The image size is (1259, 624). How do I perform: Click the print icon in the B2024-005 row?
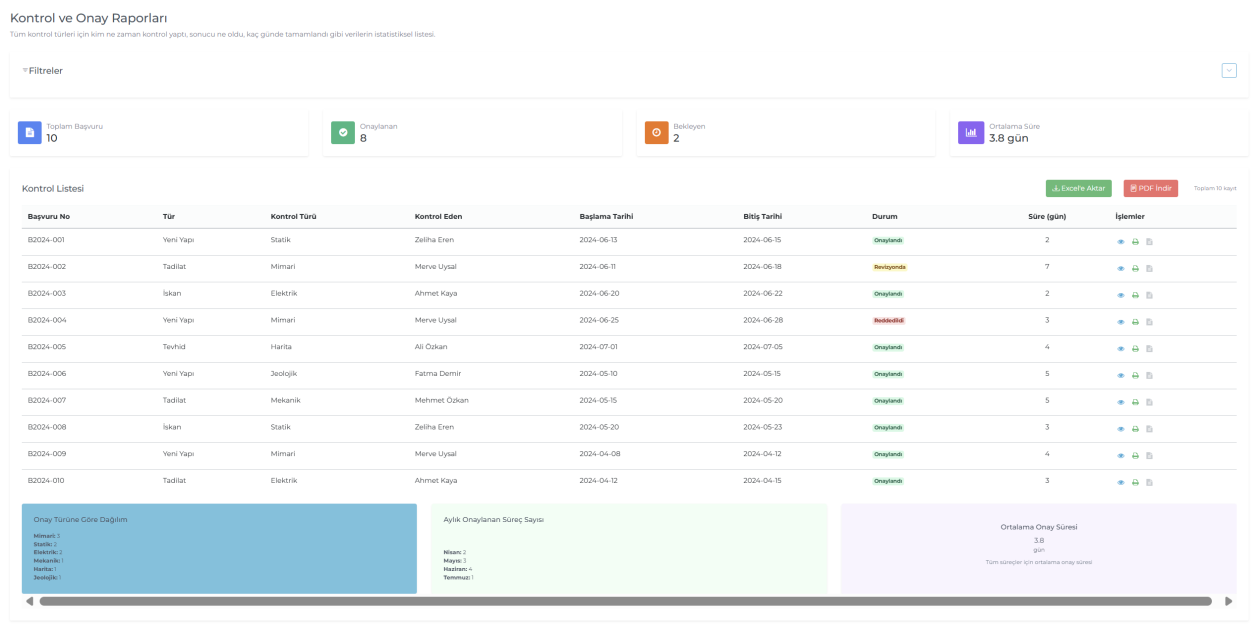[x=1135, y=349]
